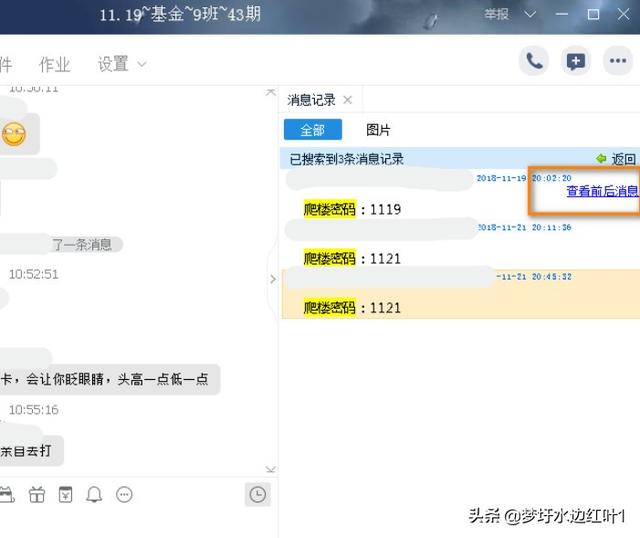Viewport: 640px width, 538px height.
Task: Open the gift box icon in chat toolbar
Action: coord(37,494)
